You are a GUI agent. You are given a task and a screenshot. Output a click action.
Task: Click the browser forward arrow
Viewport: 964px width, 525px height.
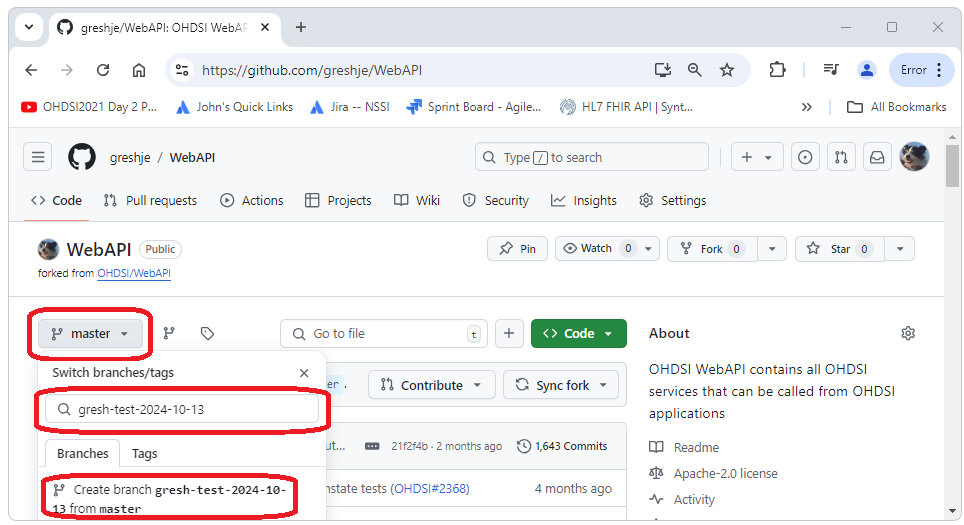tap(66, 70)
